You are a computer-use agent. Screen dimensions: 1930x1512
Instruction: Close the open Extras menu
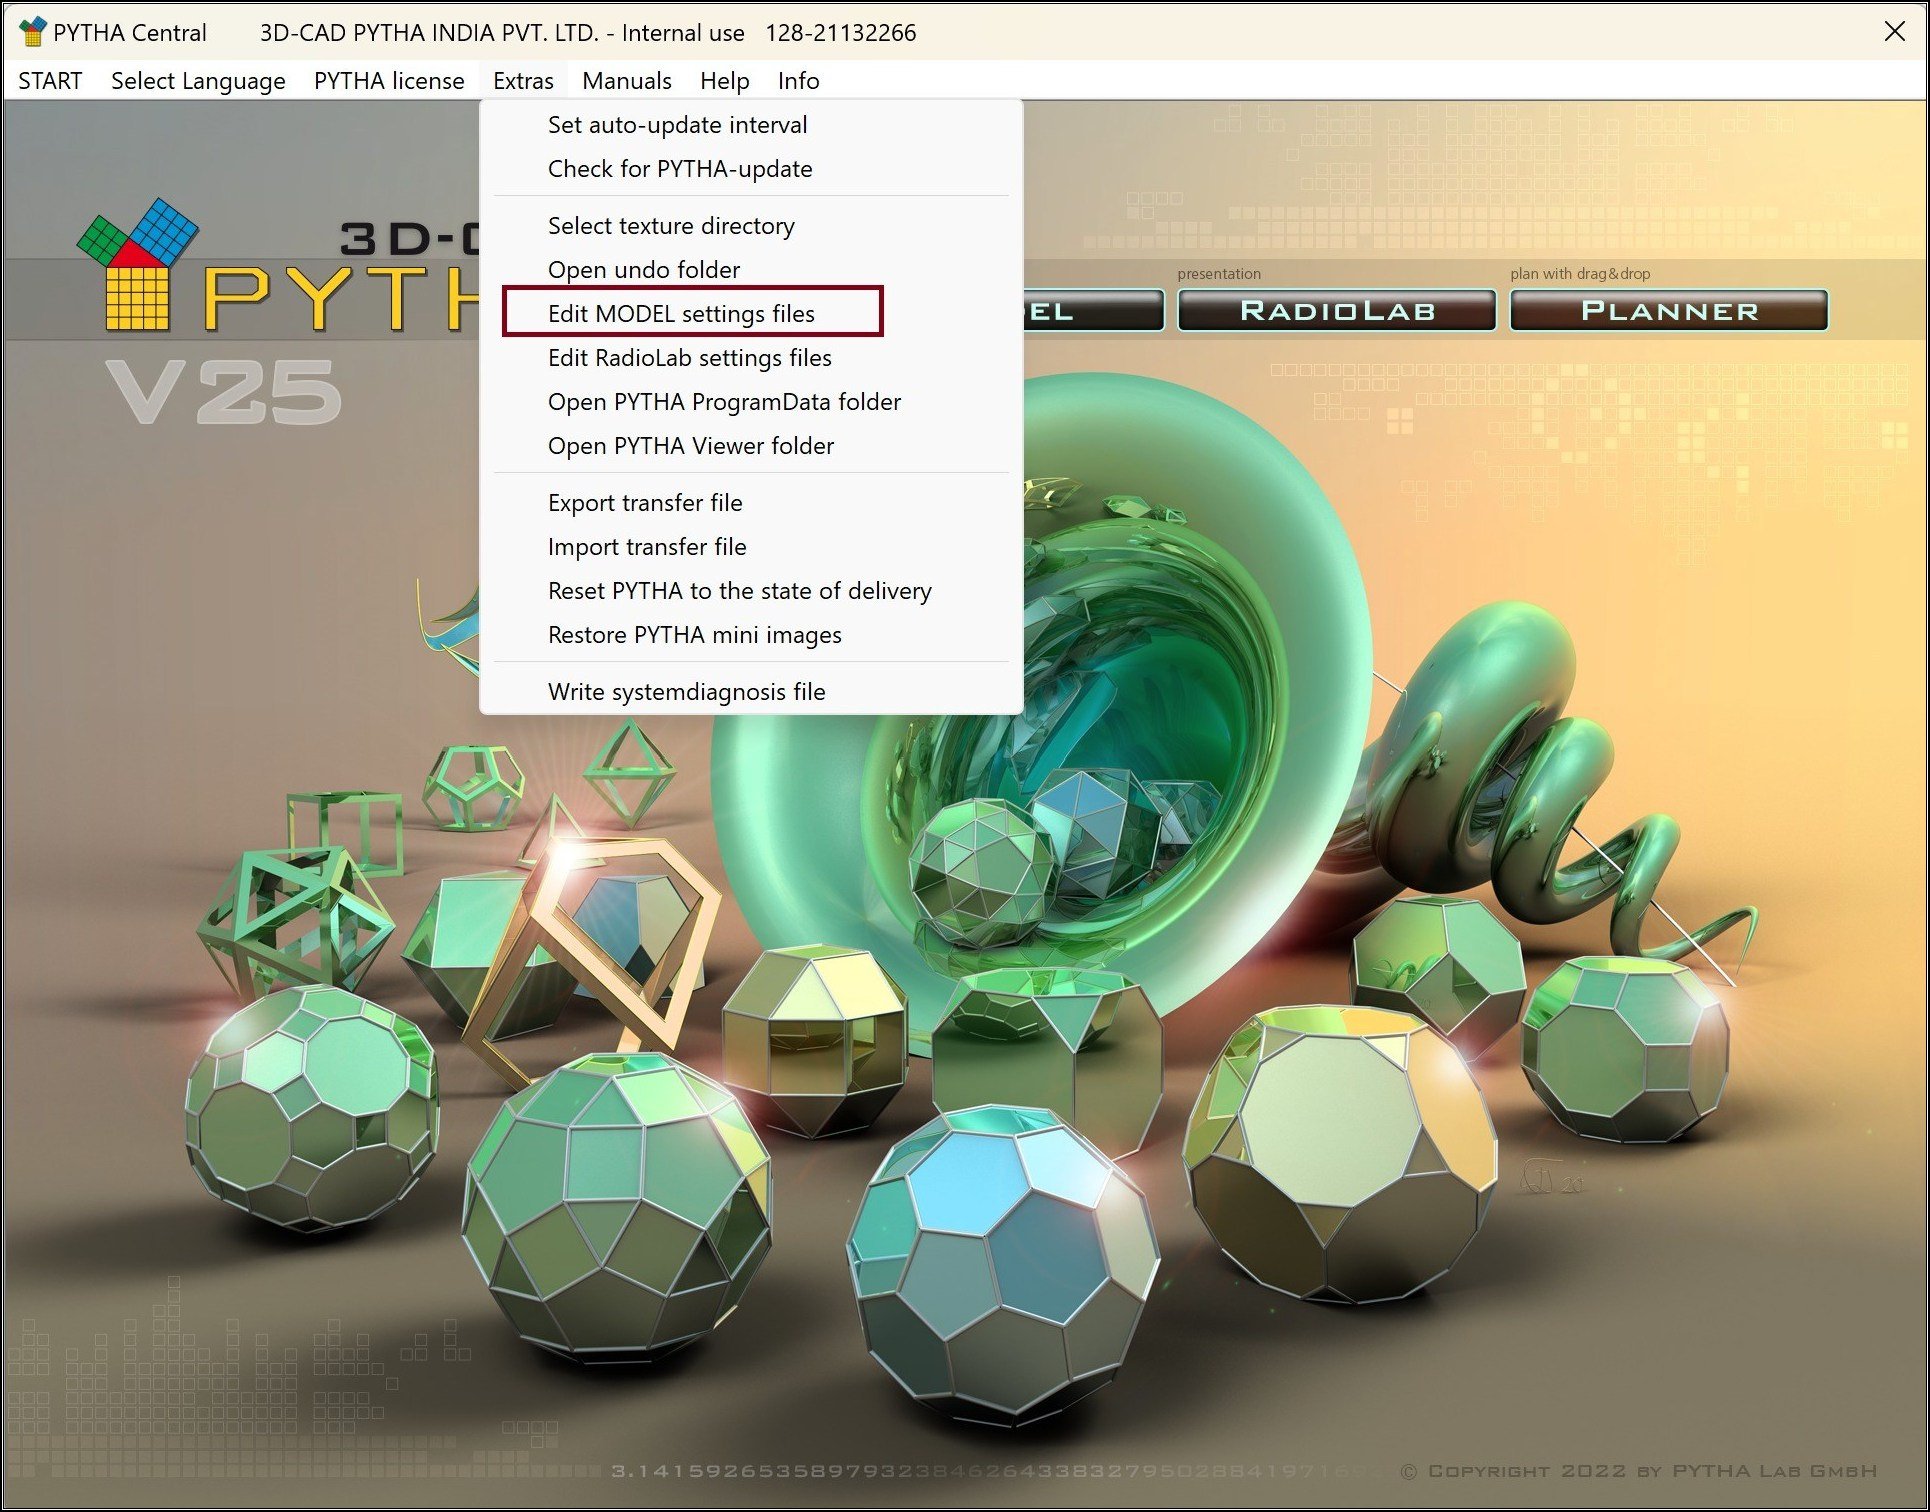pos(523,81)
